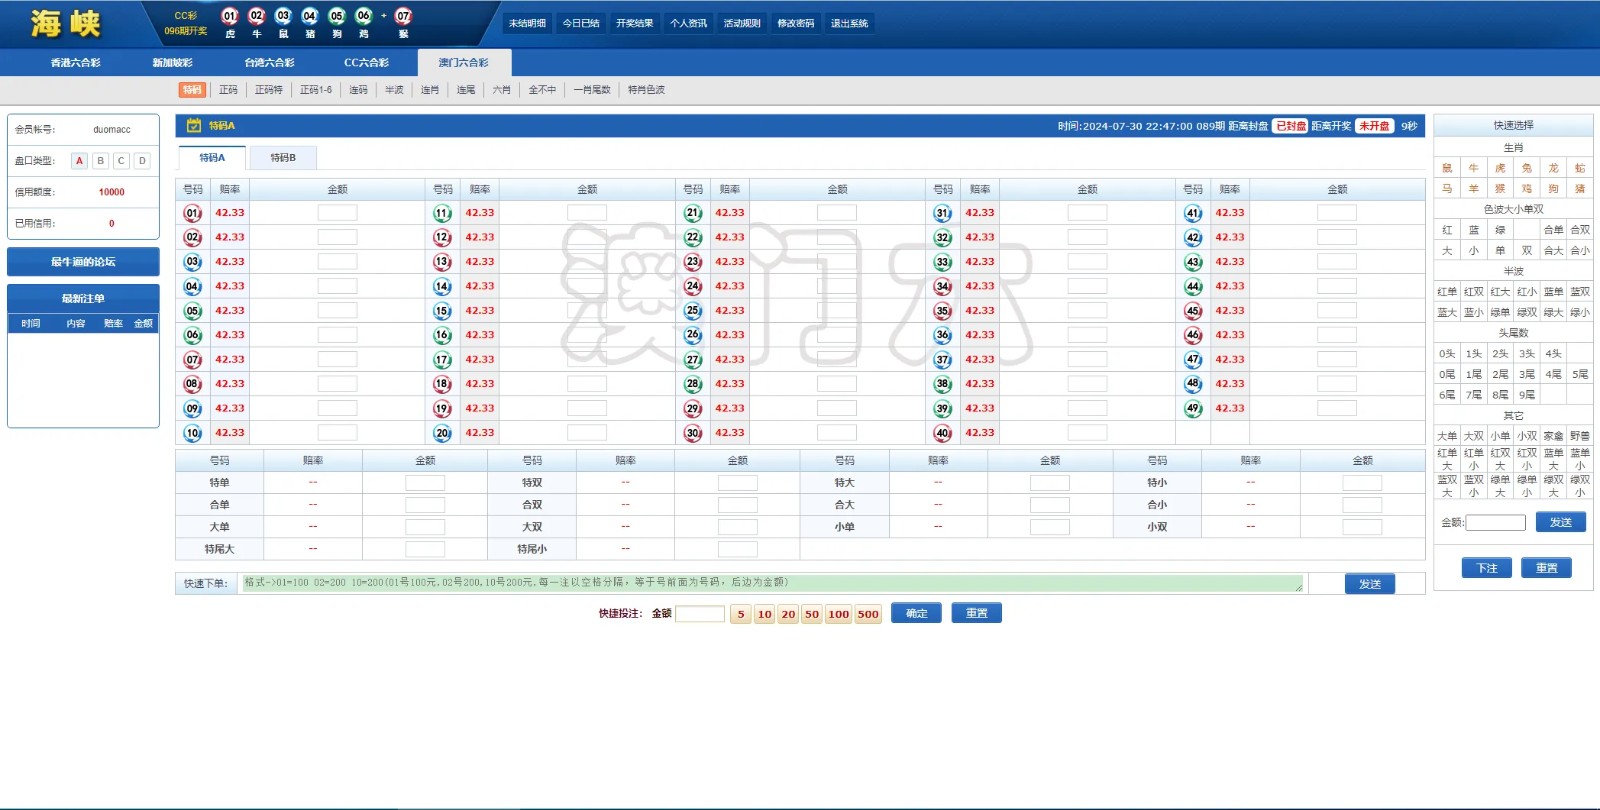The width and height of the screenshot is (1600, 810).
Task: Click the 海峡 logo
Action: tap(66, 23)
